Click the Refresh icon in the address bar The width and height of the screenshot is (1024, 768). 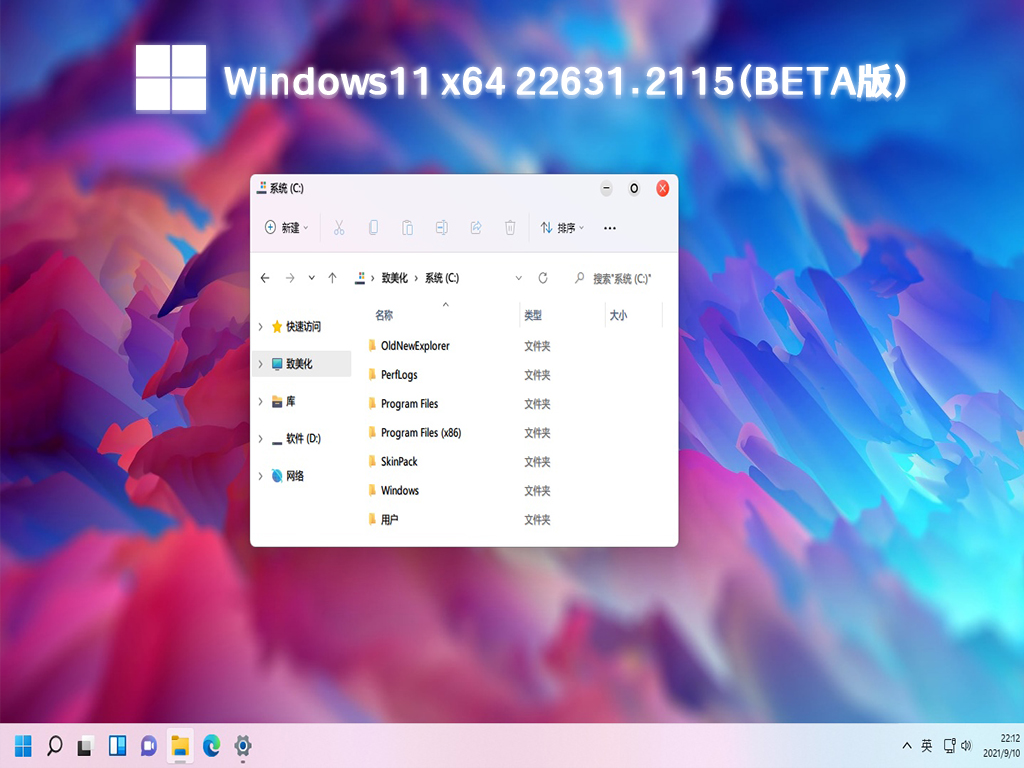(542, 278)
